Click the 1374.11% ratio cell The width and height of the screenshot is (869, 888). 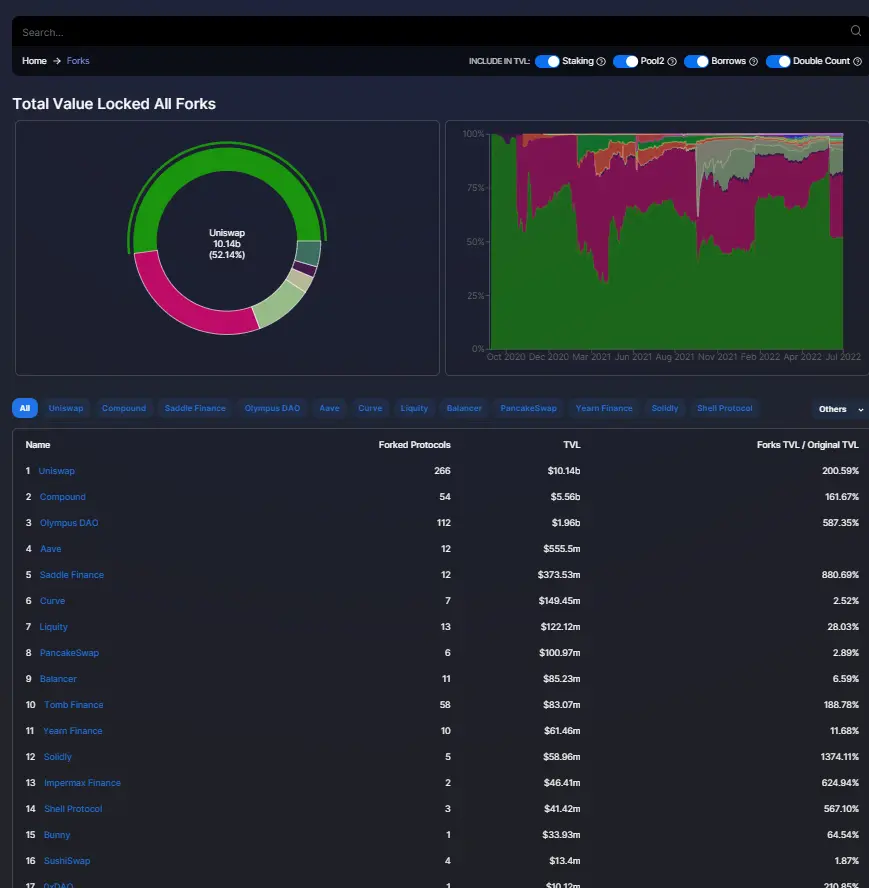pyautogui.click(x=840, y=757)
